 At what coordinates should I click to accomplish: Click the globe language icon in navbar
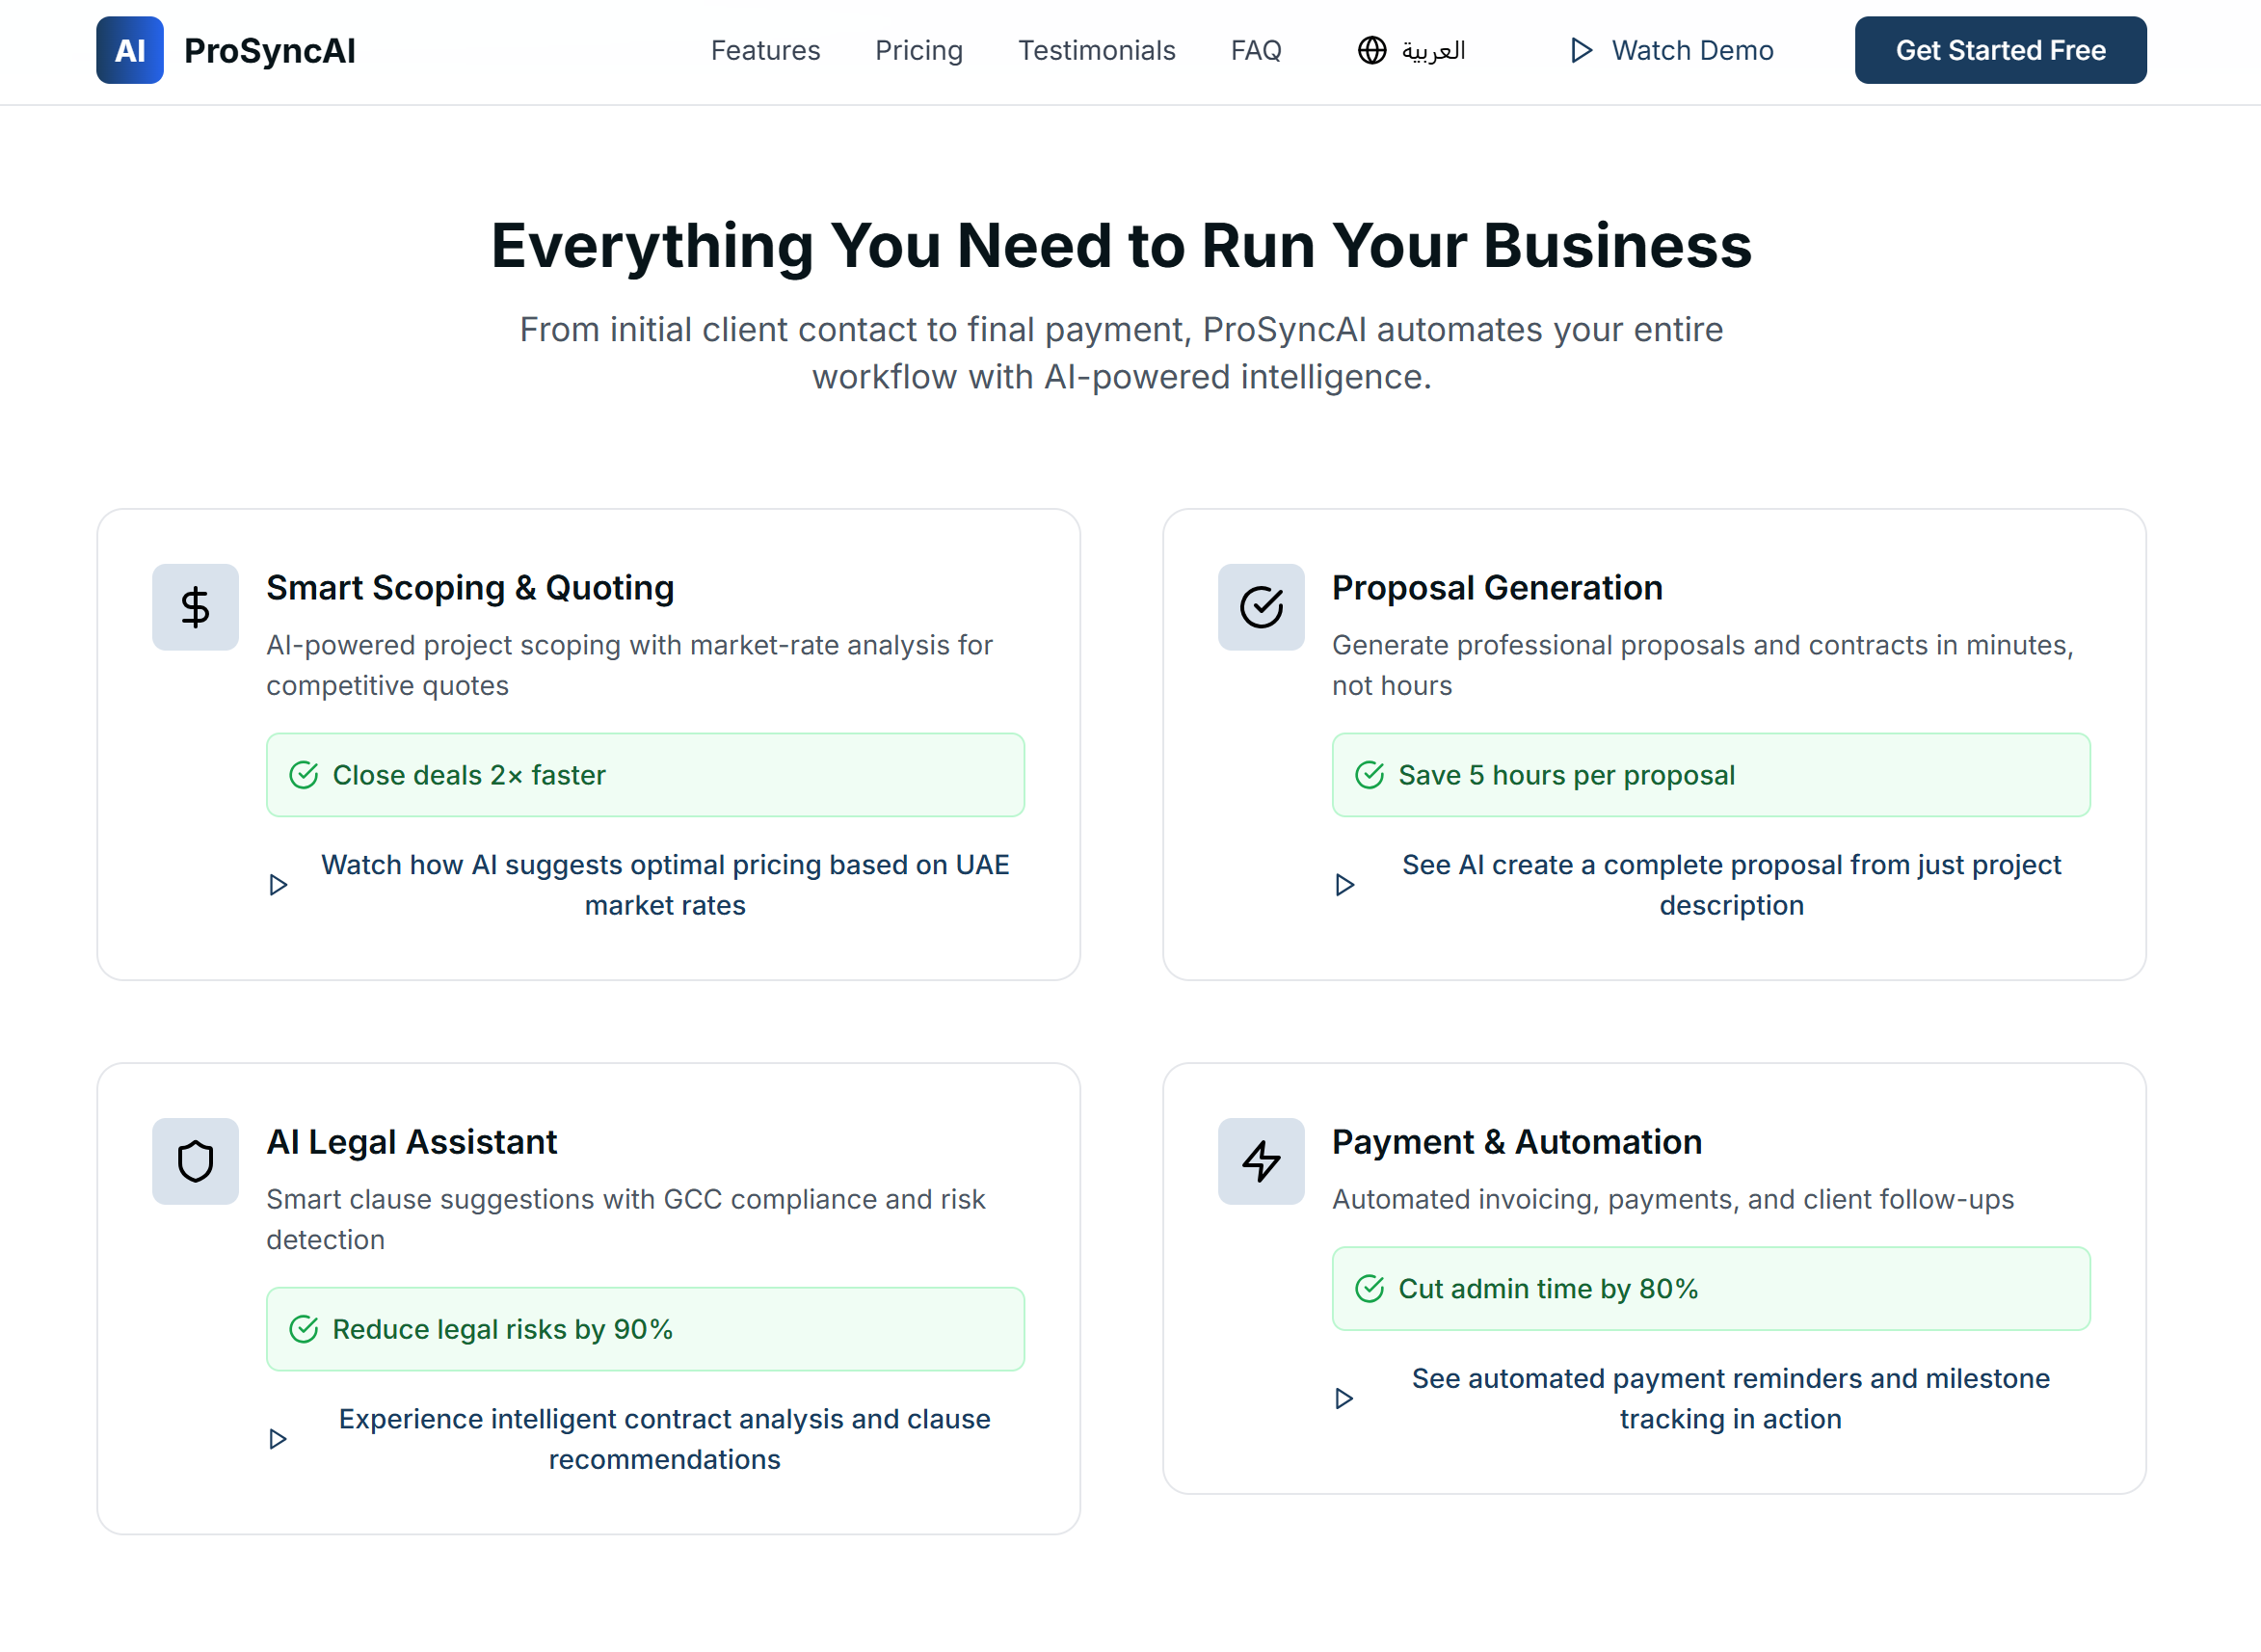coord(1371,50)
